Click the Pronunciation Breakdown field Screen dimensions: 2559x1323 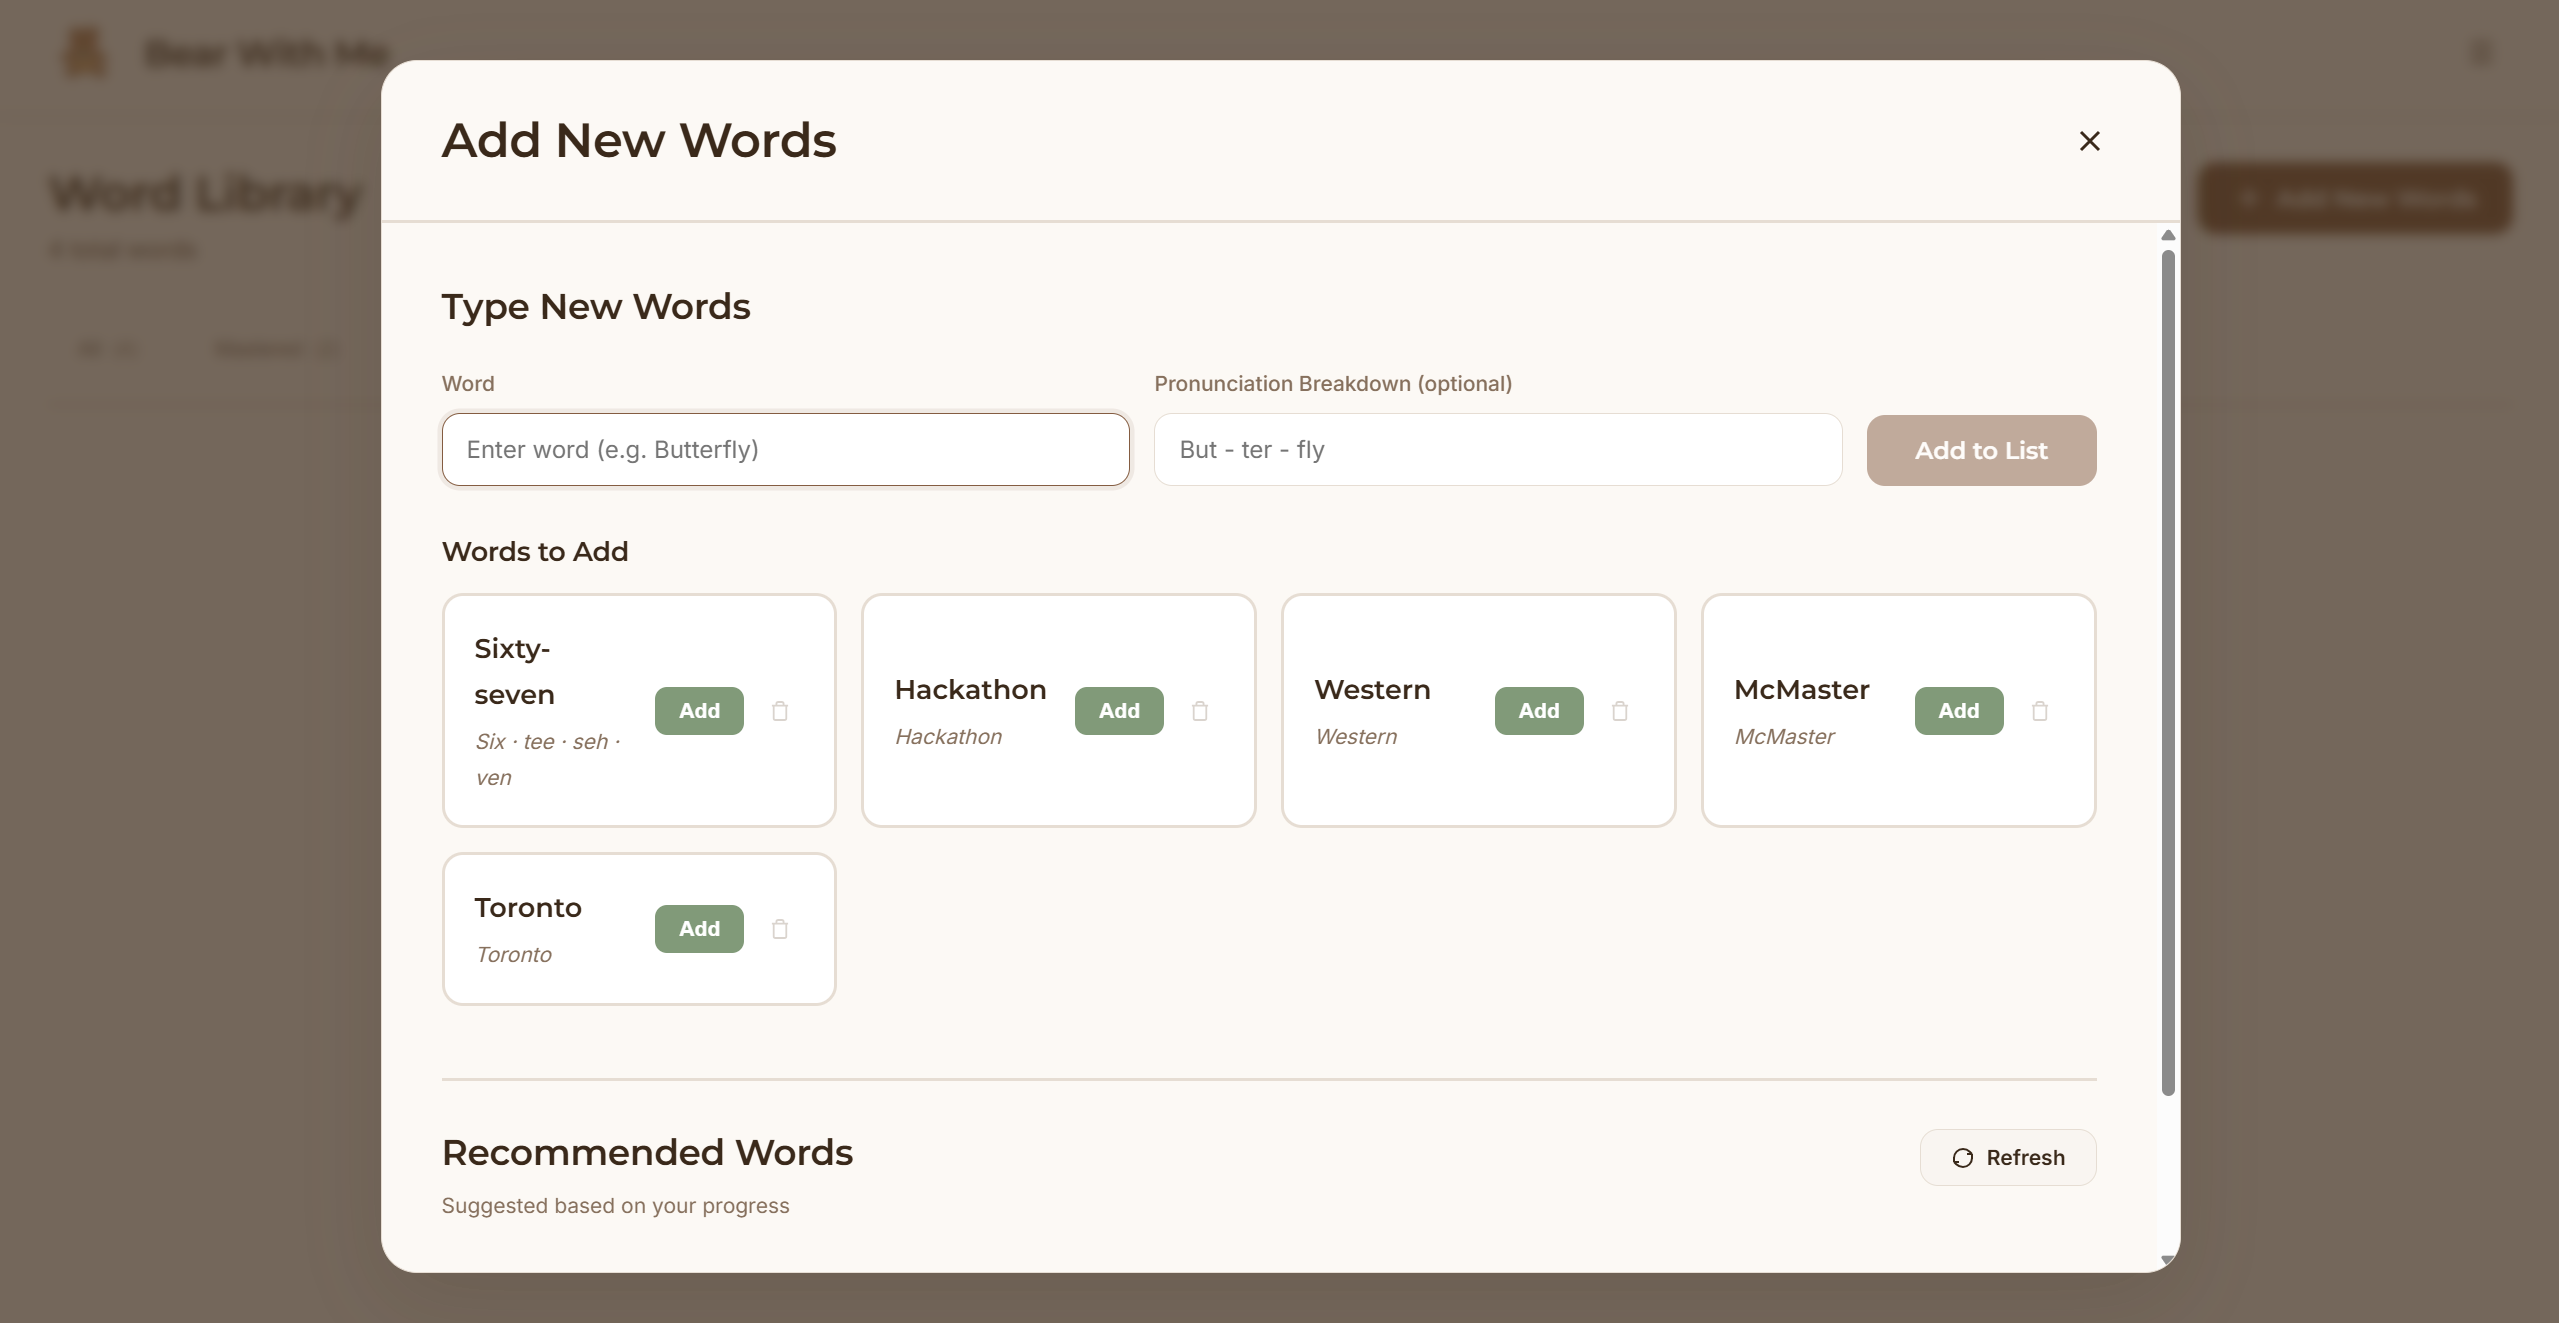(x=1497, y=450)
